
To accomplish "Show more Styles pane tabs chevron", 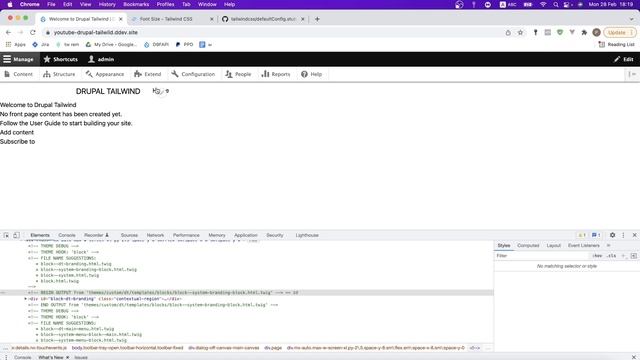I will (x=609, y=245).
